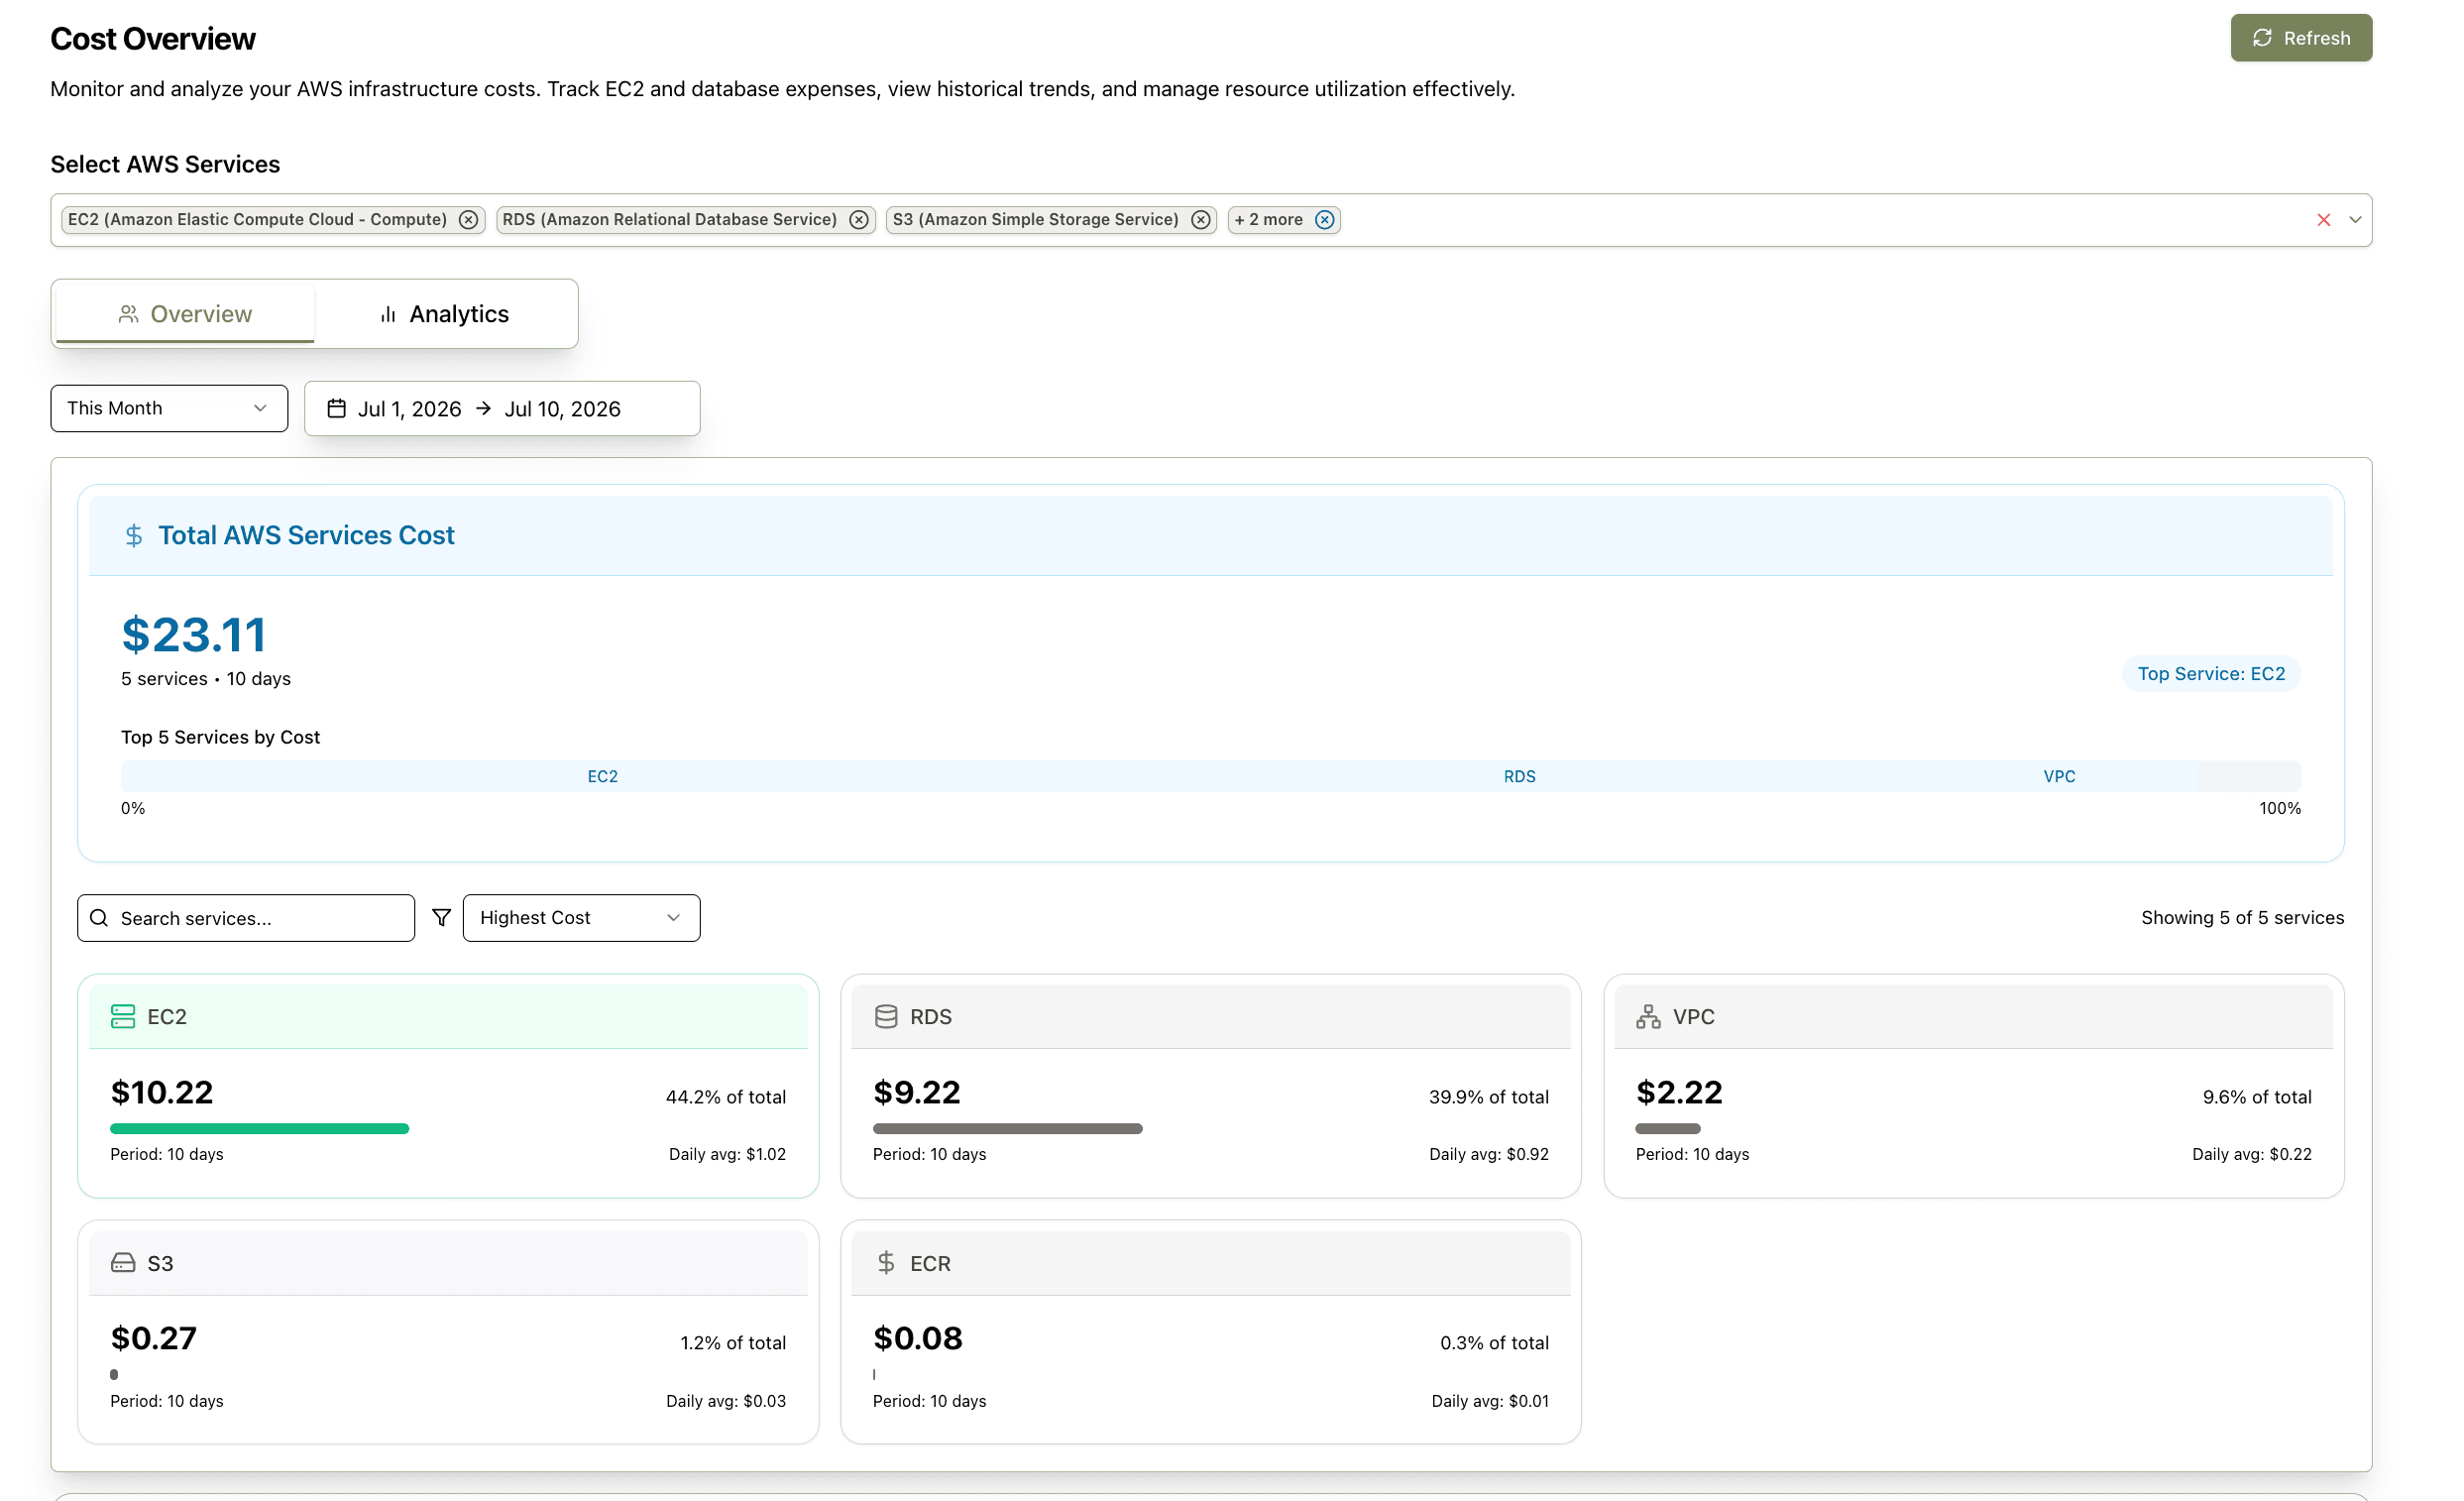This screenshot has width=2464, height=1501.
Task: Remove the RDS service chip
Action: click(x=859, y=220)
